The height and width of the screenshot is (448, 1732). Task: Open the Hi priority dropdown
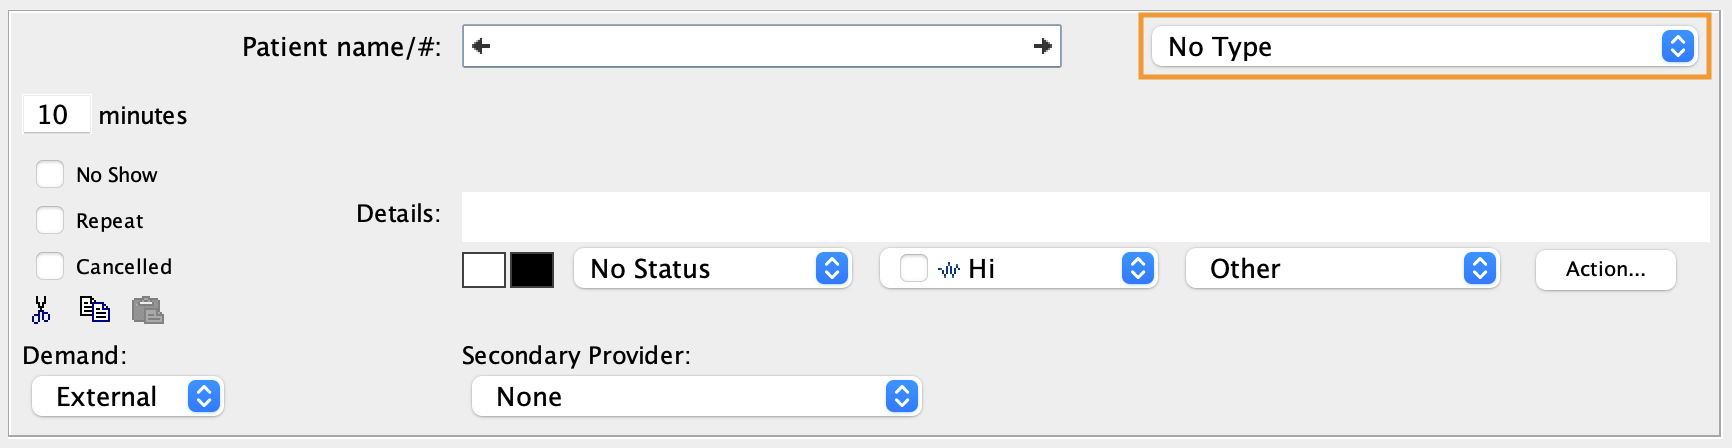pos(1018,268)
